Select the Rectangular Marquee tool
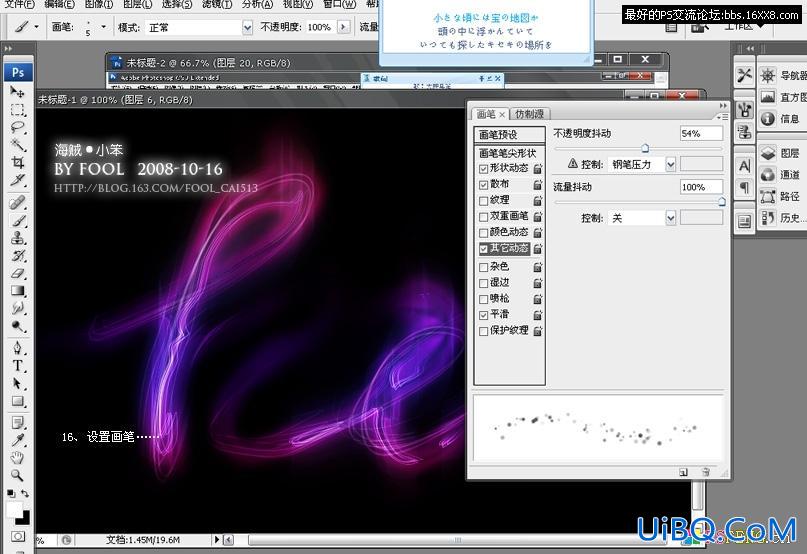Viewport: 807px width, 554px height. pos(17,110)
